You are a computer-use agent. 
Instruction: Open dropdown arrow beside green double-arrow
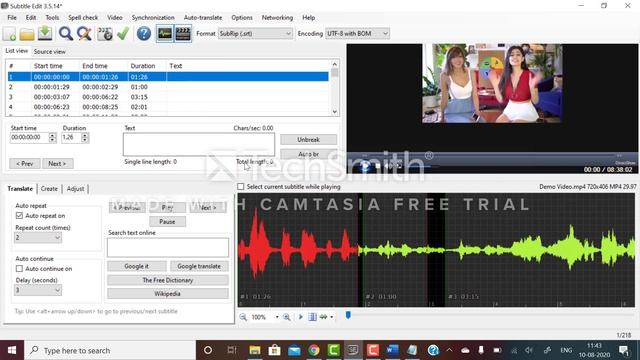click(331, 317)
